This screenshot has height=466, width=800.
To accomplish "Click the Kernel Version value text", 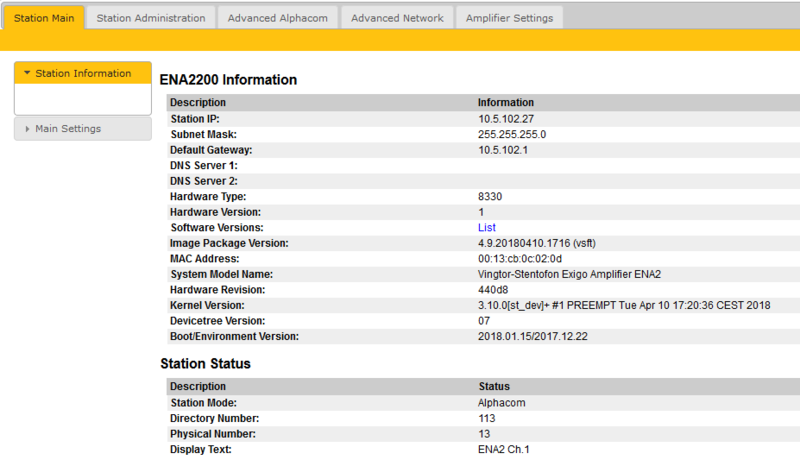I will coord(624,305).
